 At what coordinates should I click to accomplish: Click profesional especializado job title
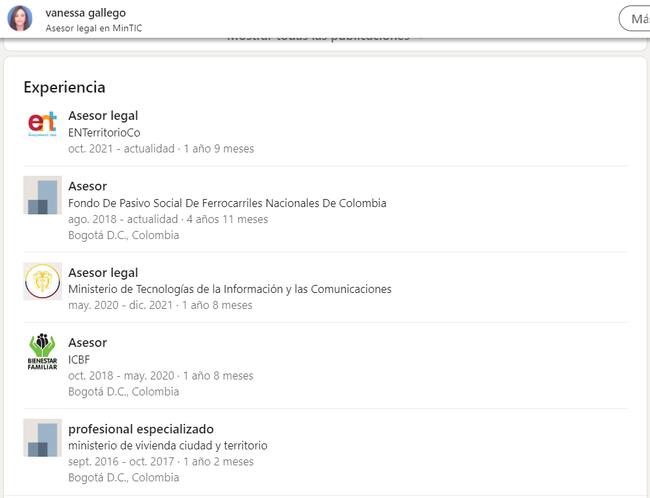pyautogui.click(x=141, y=429)
